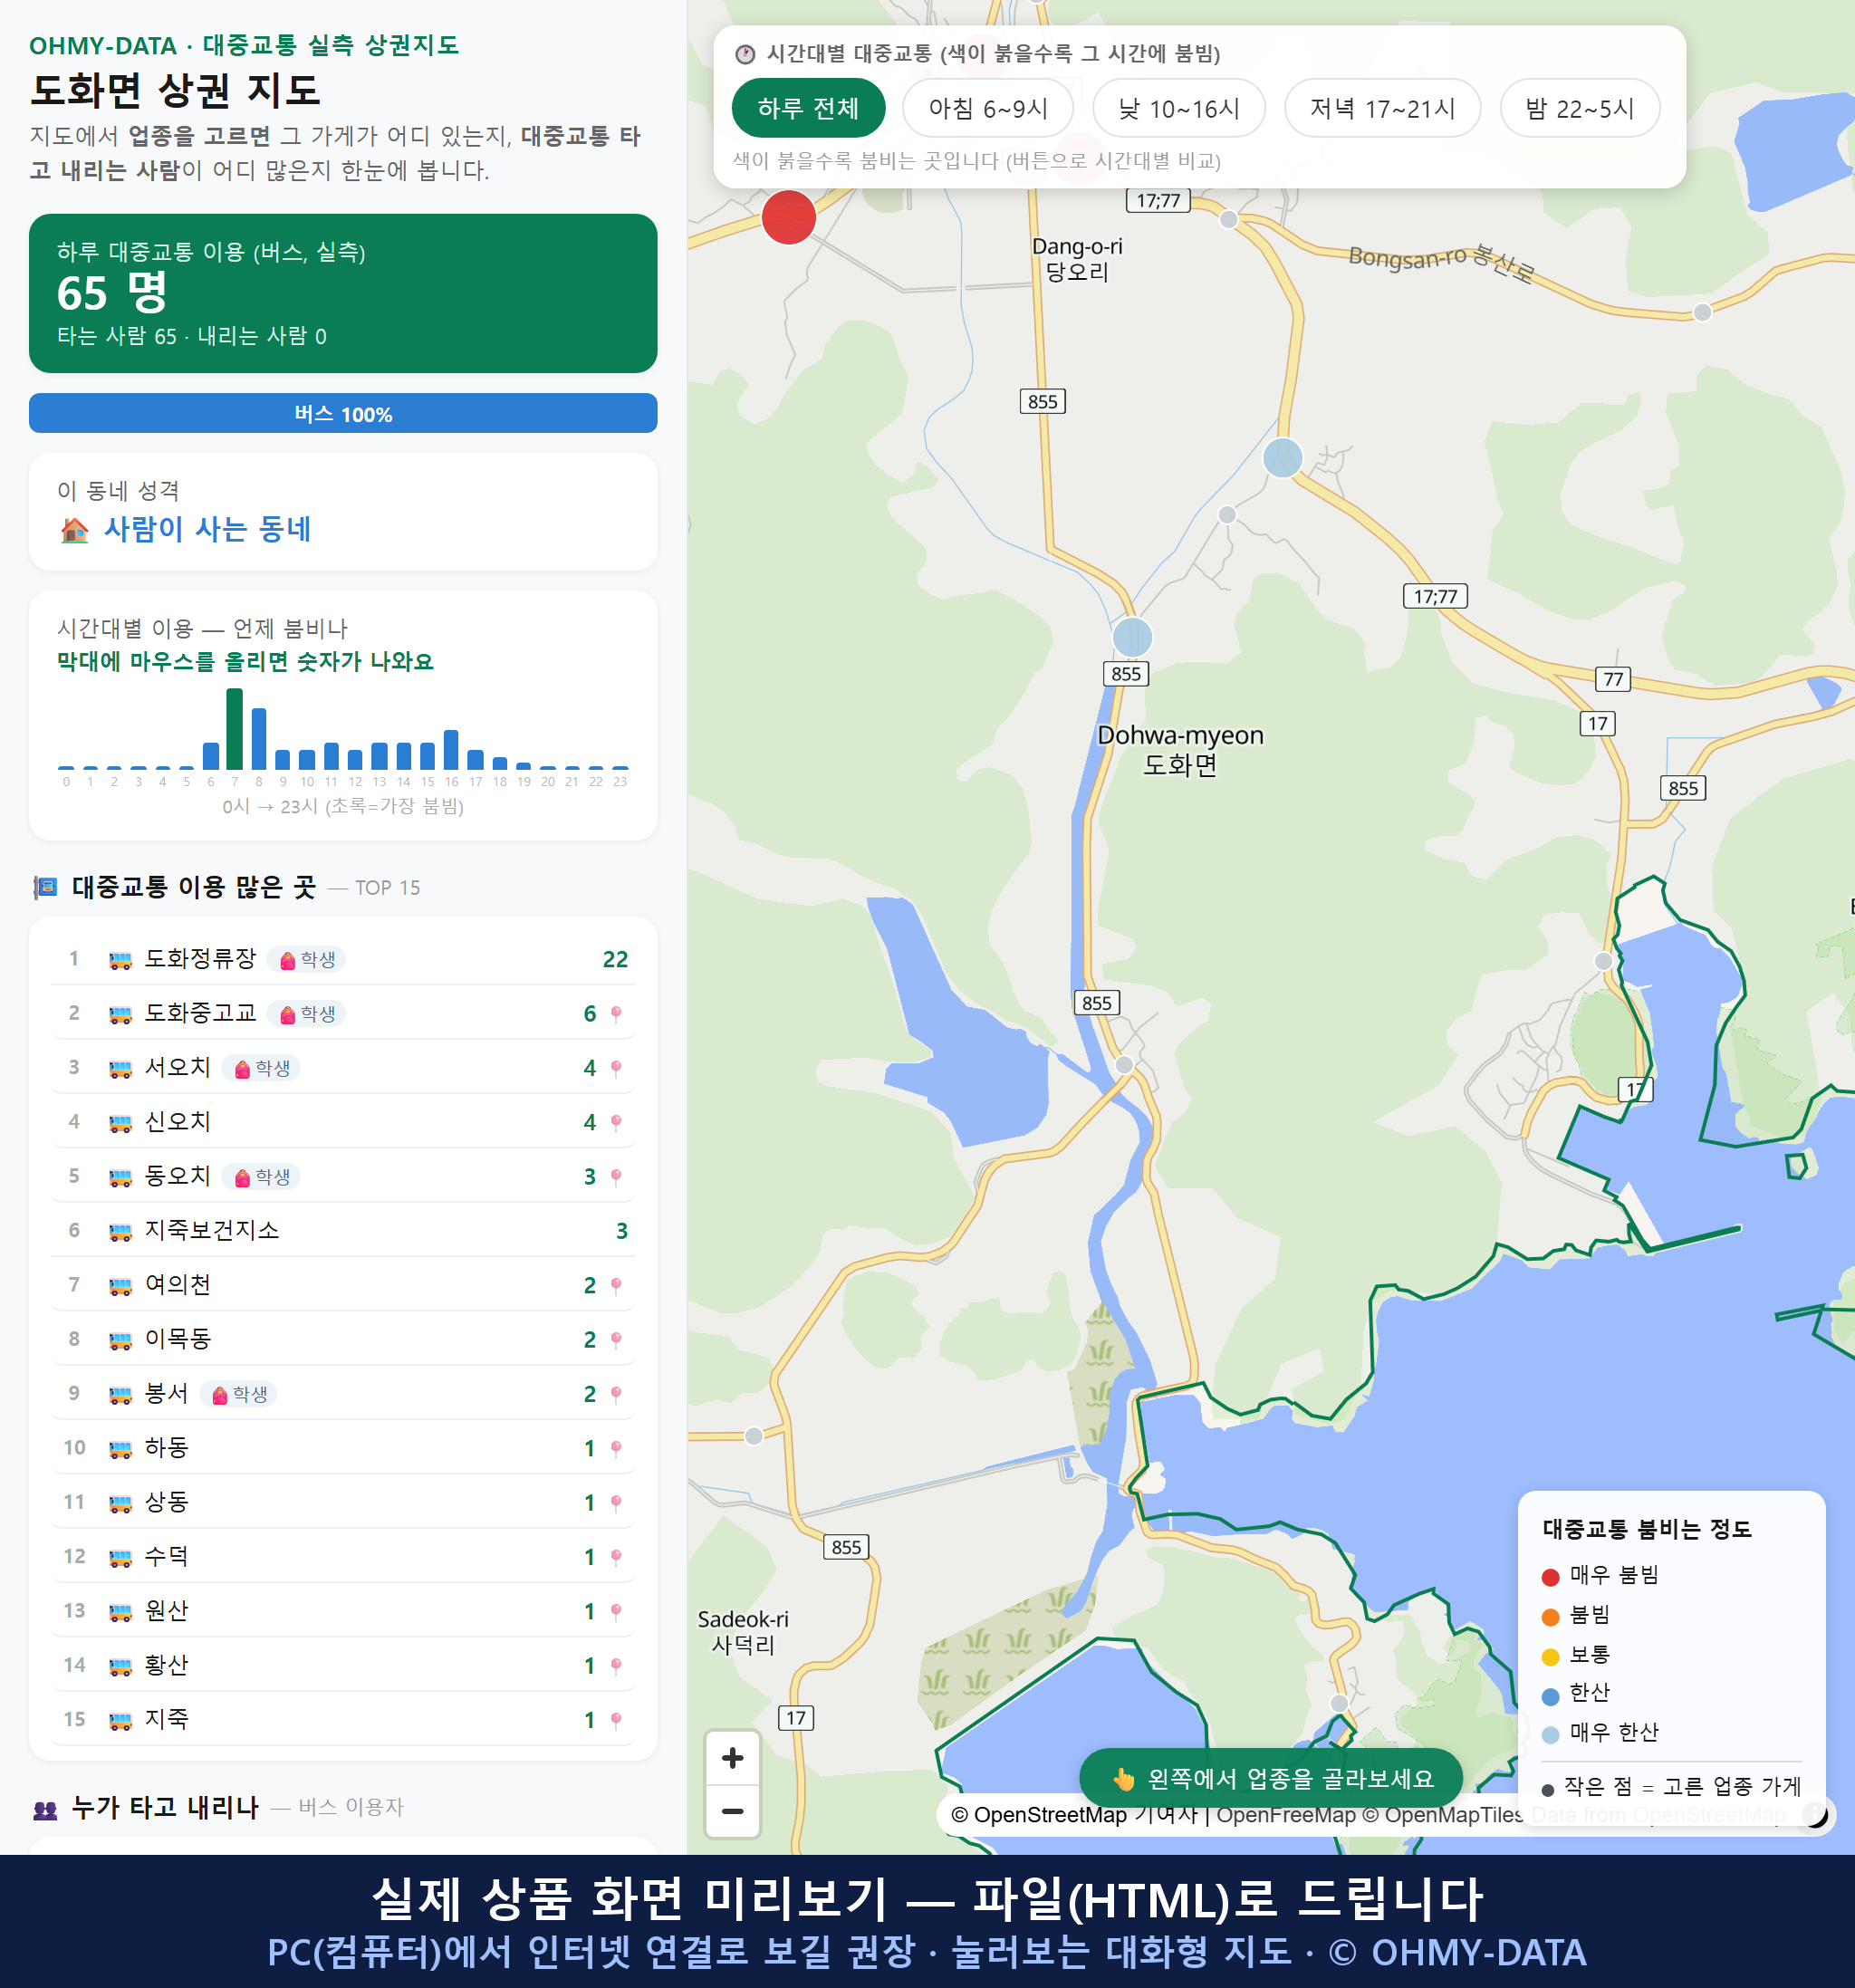Viewport: 1855px width, 1988px height.
Task: Select the 신오치 stop name
Action: [x=178, y=1121]
